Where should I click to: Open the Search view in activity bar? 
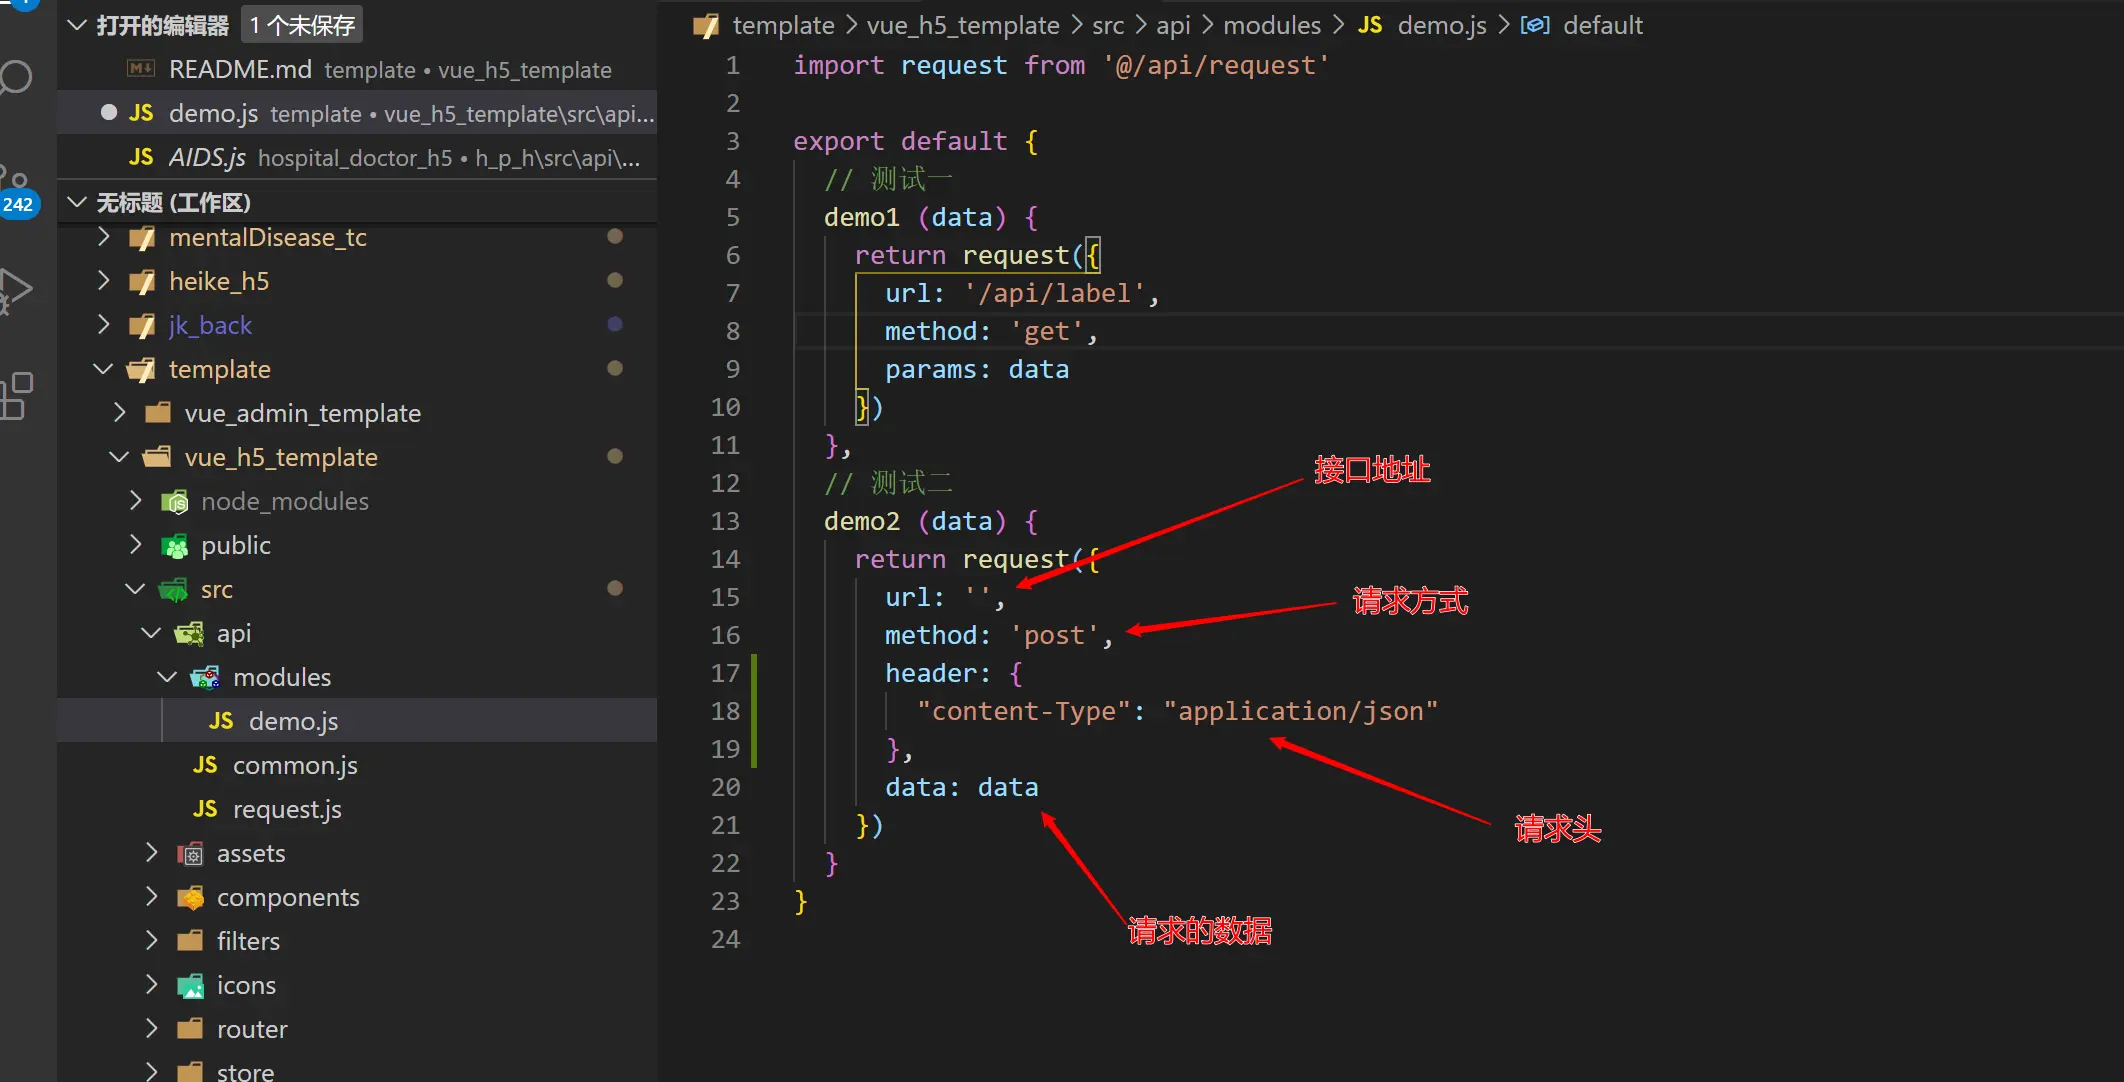(16, 78)
